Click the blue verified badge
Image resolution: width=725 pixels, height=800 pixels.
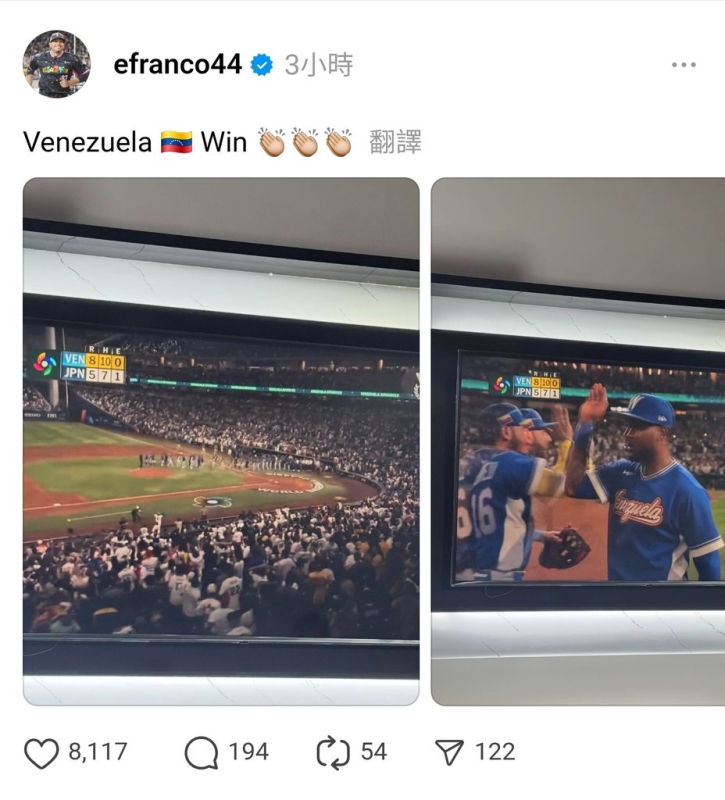[x=262, y=65]
